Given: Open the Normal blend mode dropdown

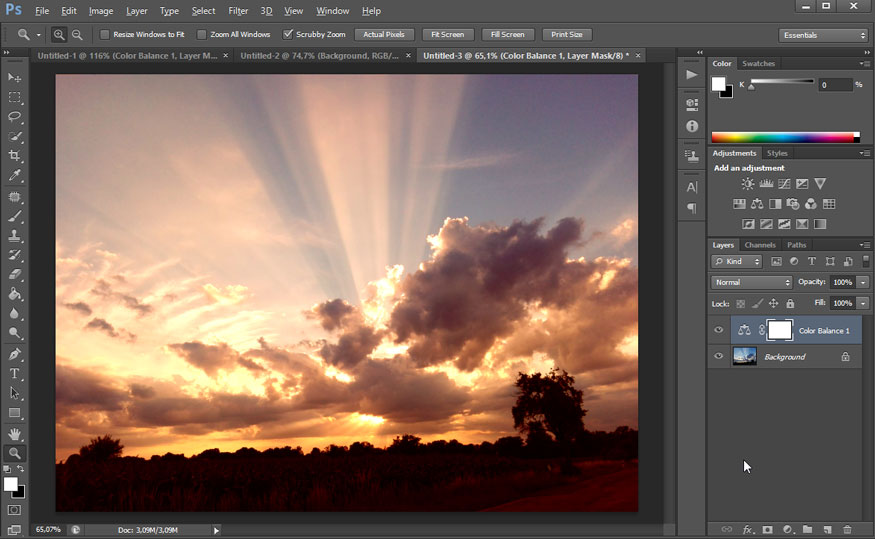Looking at the screenshot, I should click(751, 282).
